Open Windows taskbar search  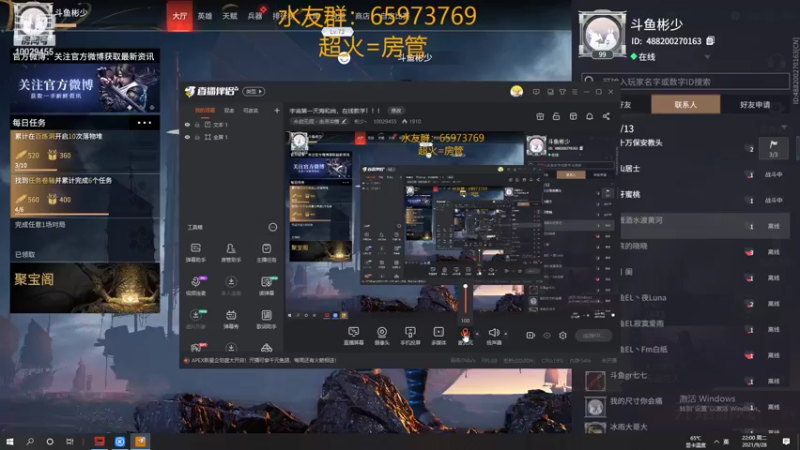click(x=30, y=441)
